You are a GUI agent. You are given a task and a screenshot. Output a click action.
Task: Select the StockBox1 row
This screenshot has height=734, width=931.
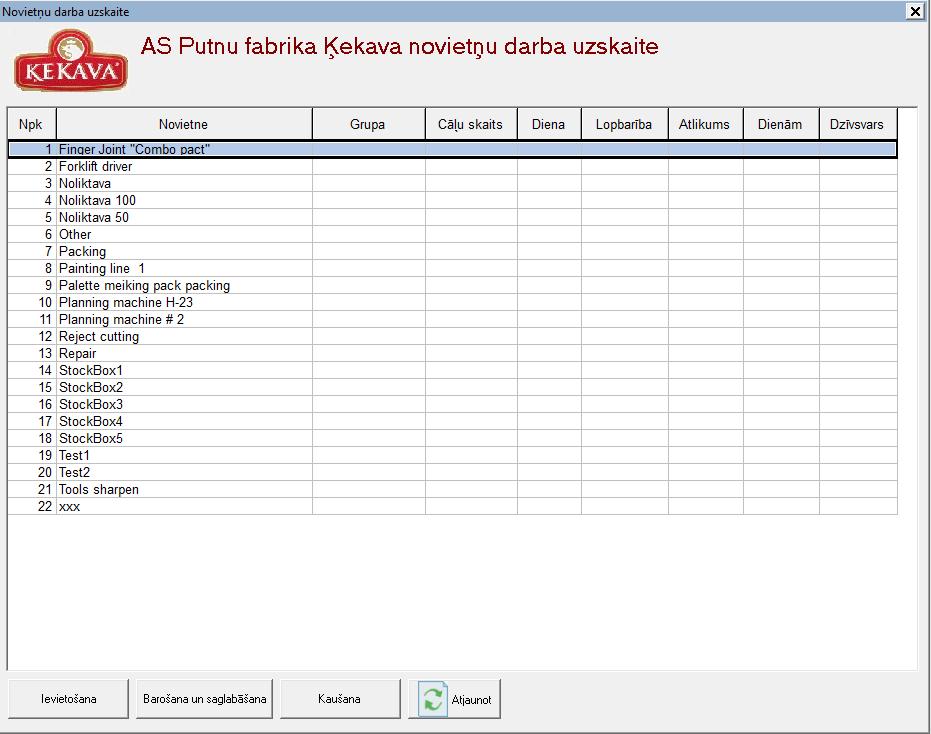(452, 371)
